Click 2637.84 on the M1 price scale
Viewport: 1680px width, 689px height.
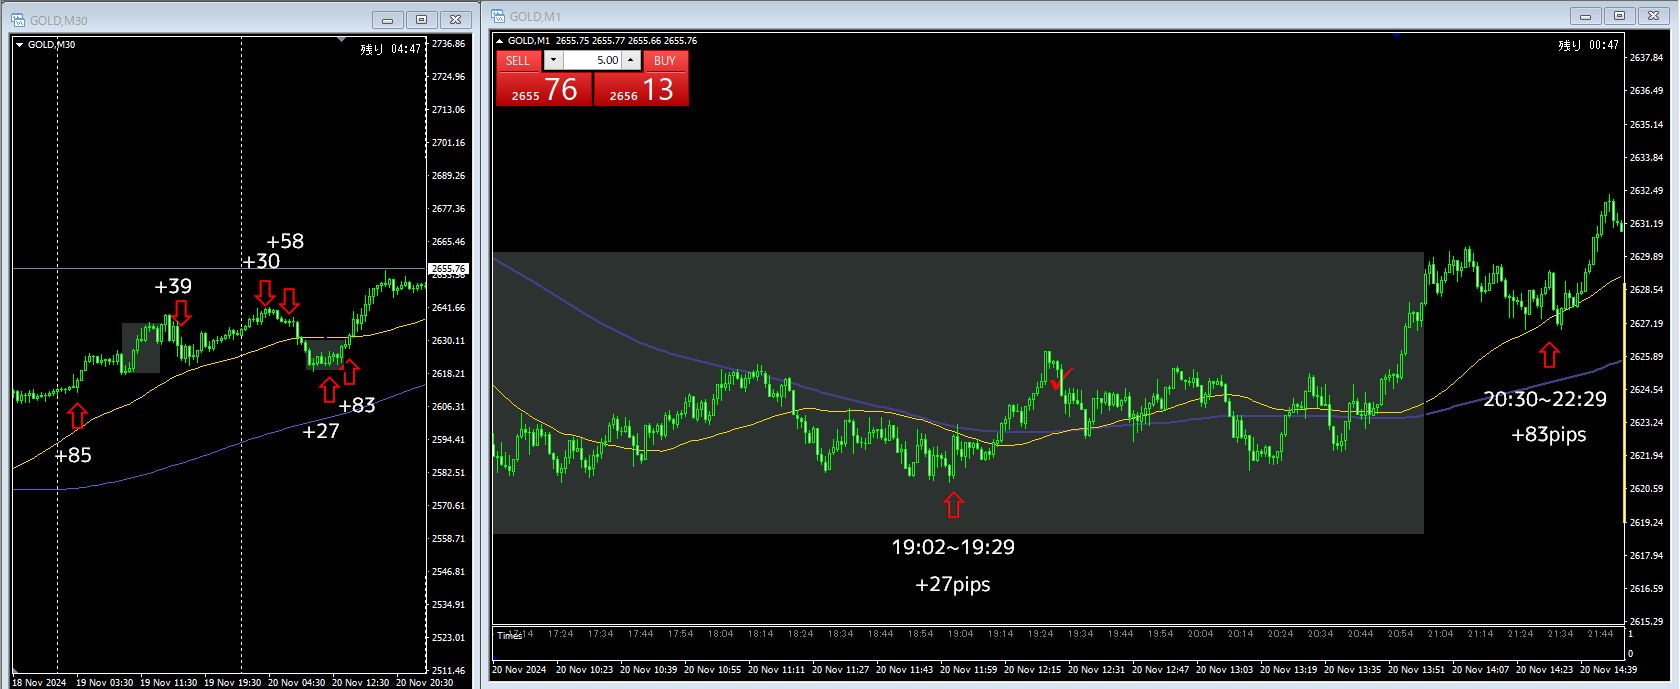[x=1646, y=58]
